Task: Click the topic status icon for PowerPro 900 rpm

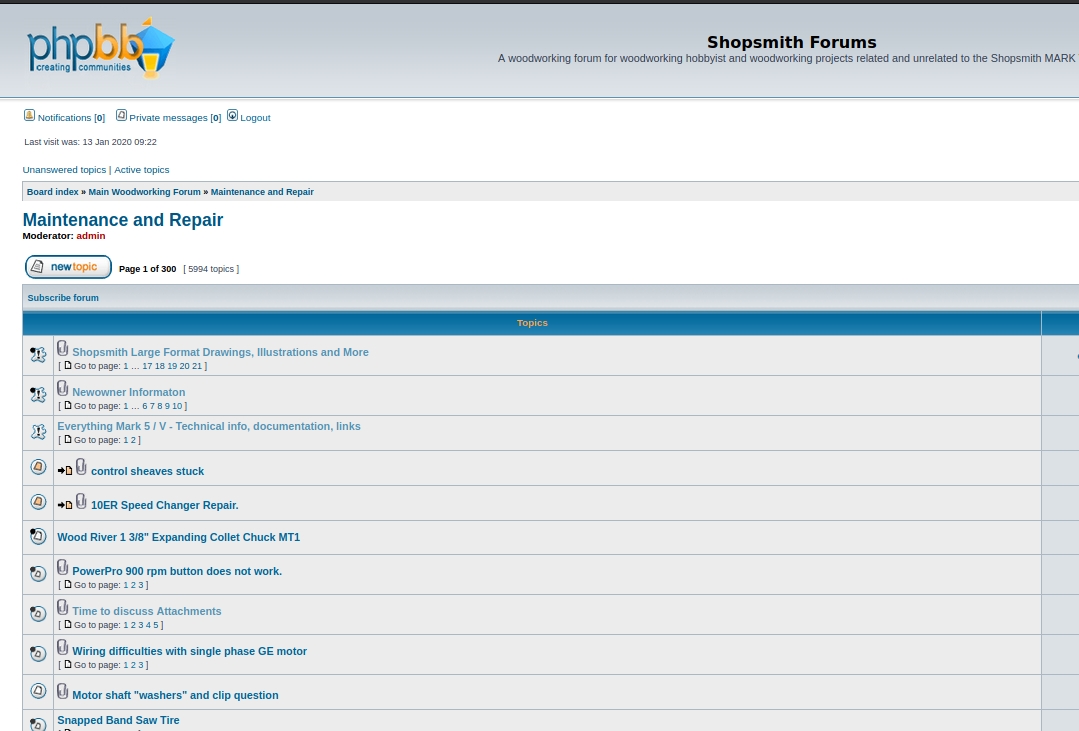Action: pos(38,573)
